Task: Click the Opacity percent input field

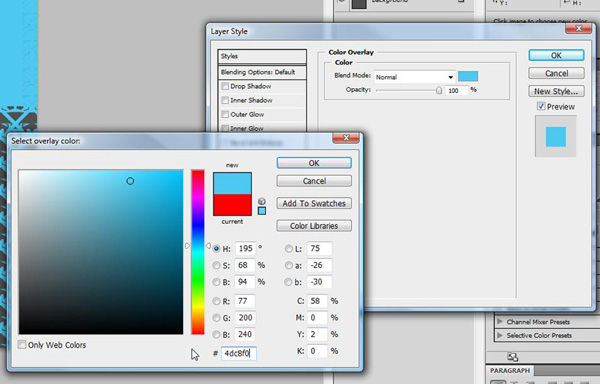Action: (x=457, y=90)
